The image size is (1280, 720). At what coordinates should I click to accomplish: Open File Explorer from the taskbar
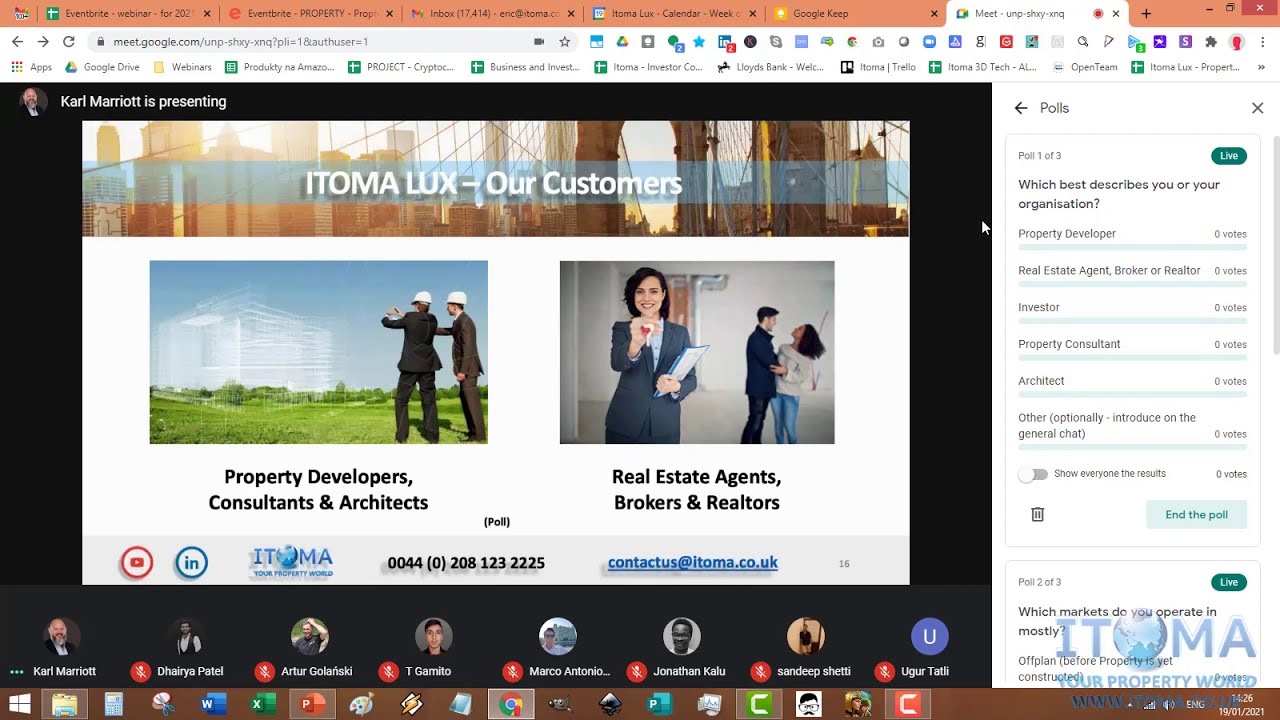65,705
